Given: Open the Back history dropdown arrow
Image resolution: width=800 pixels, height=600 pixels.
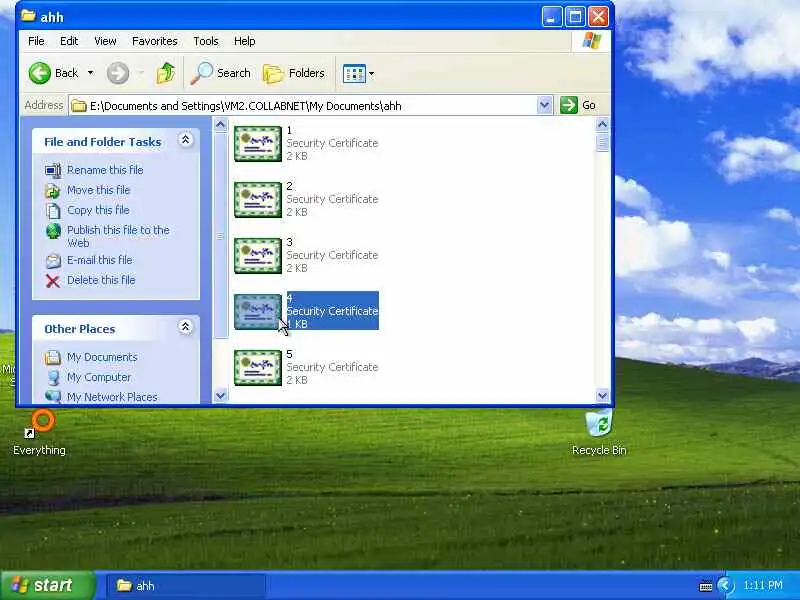Looking at the screenshot, I should (x=90, y=73).
